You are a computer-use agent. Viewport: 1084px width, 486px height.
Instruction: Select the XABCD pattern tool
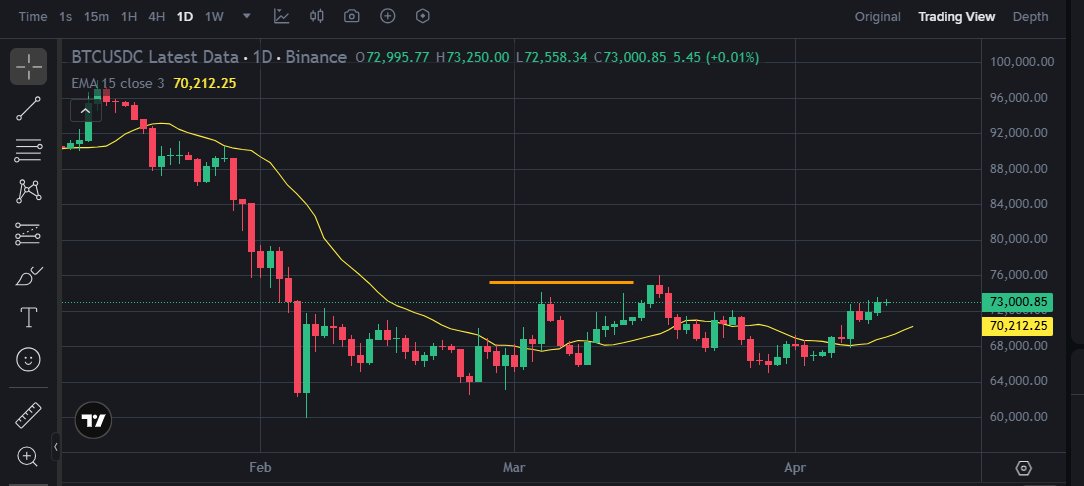(x=28, y=191)
